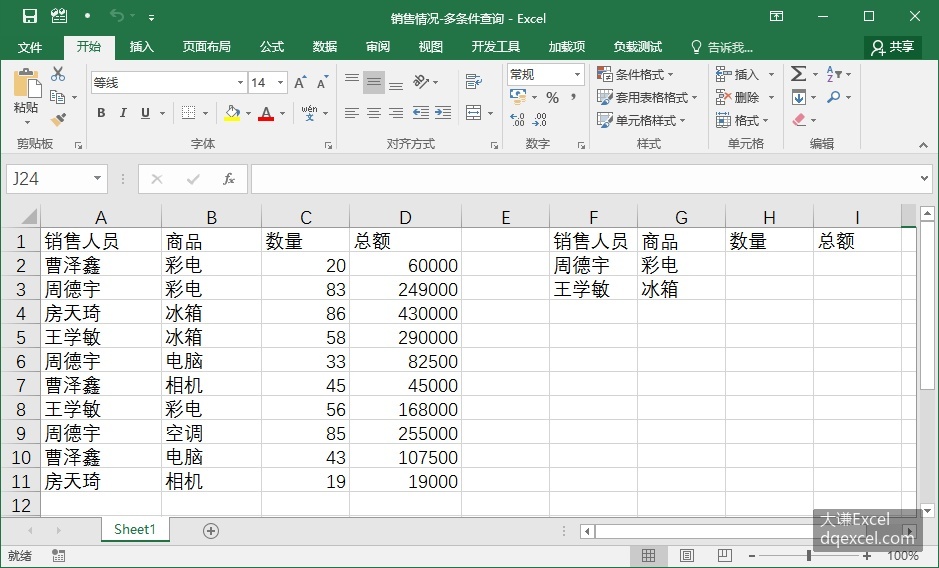The height and width of the screenshot is (568, 939).
Task: Switch to the 开发工具 ribbon tab
Action: point(495,47)
